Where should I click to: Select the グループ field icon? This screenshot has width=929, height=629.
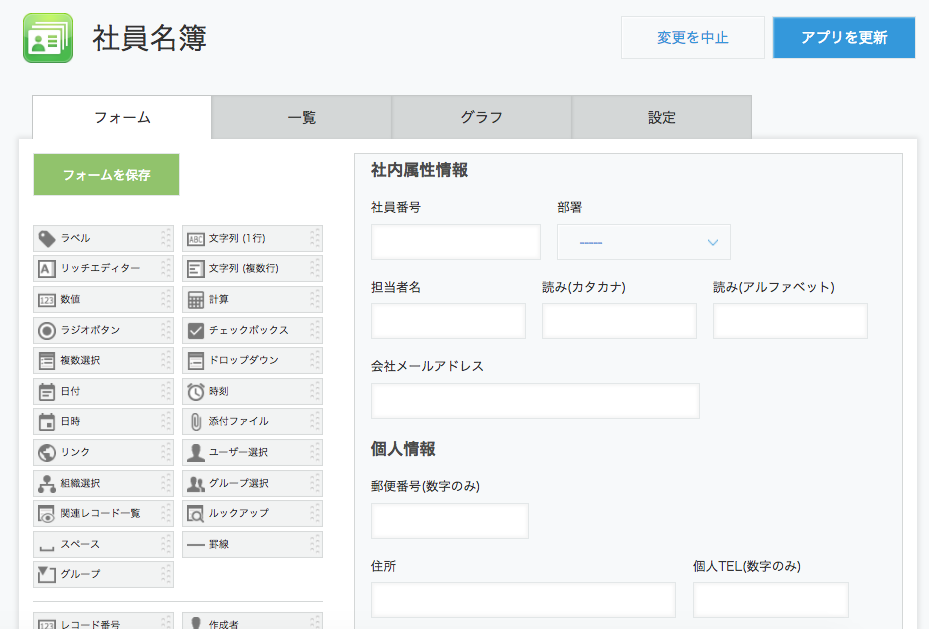point(47,575)
